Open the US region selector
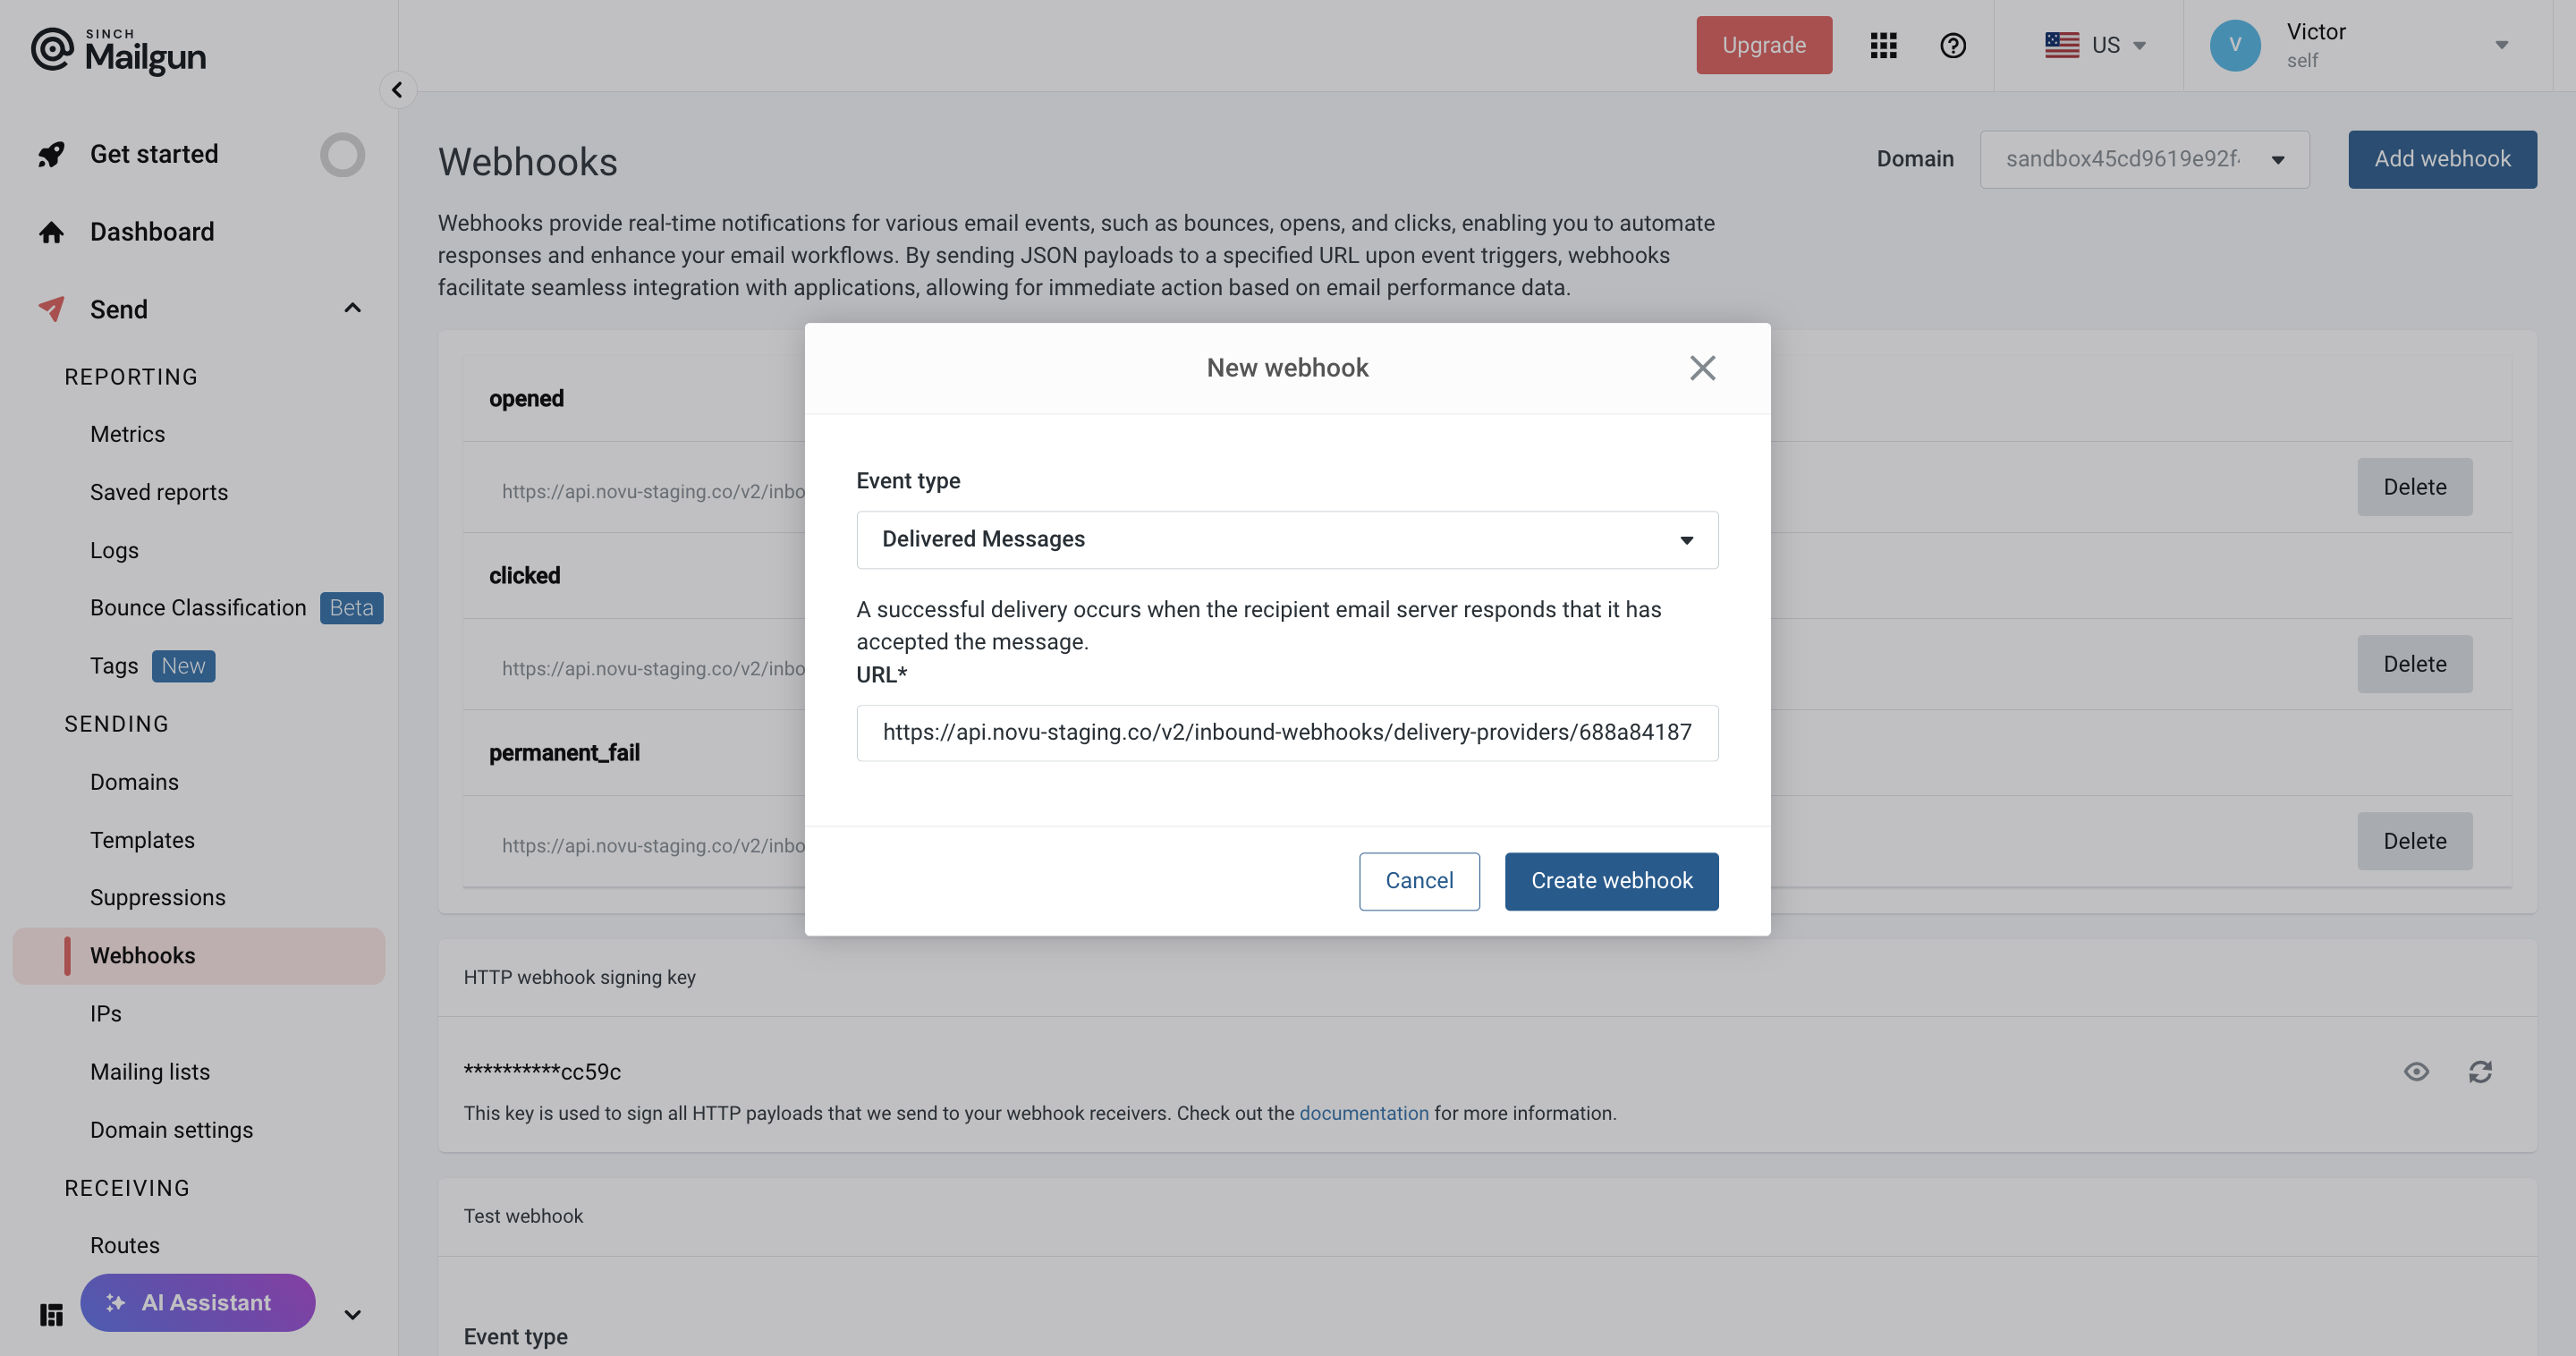Screen dimensions: 2576x1356 pos(2097,45)
